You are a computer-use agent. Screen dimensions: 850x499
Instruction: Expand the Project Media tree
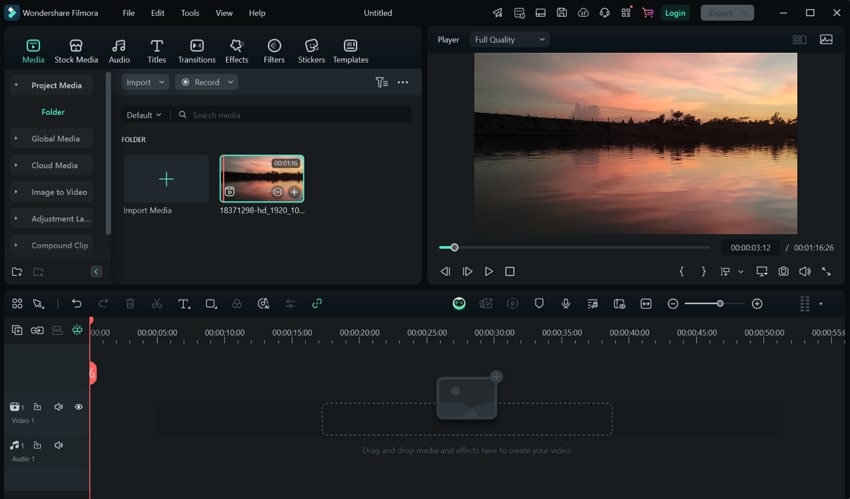16,85
